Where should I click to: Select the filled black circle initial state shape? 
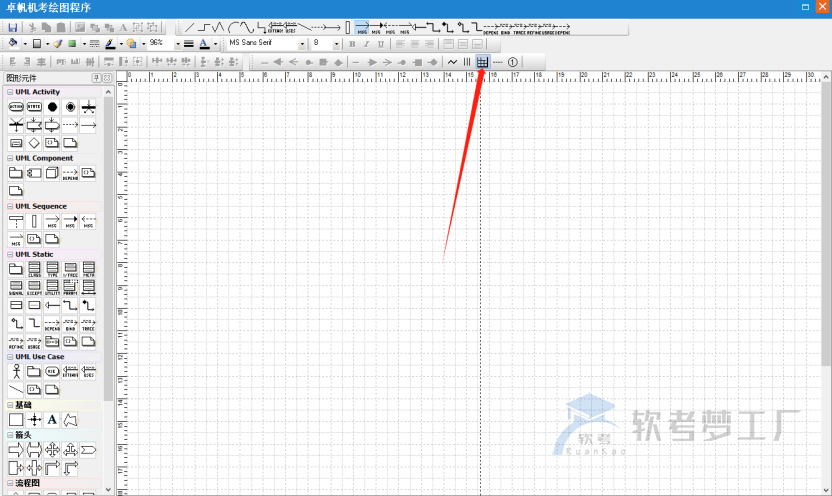[52, 107]
